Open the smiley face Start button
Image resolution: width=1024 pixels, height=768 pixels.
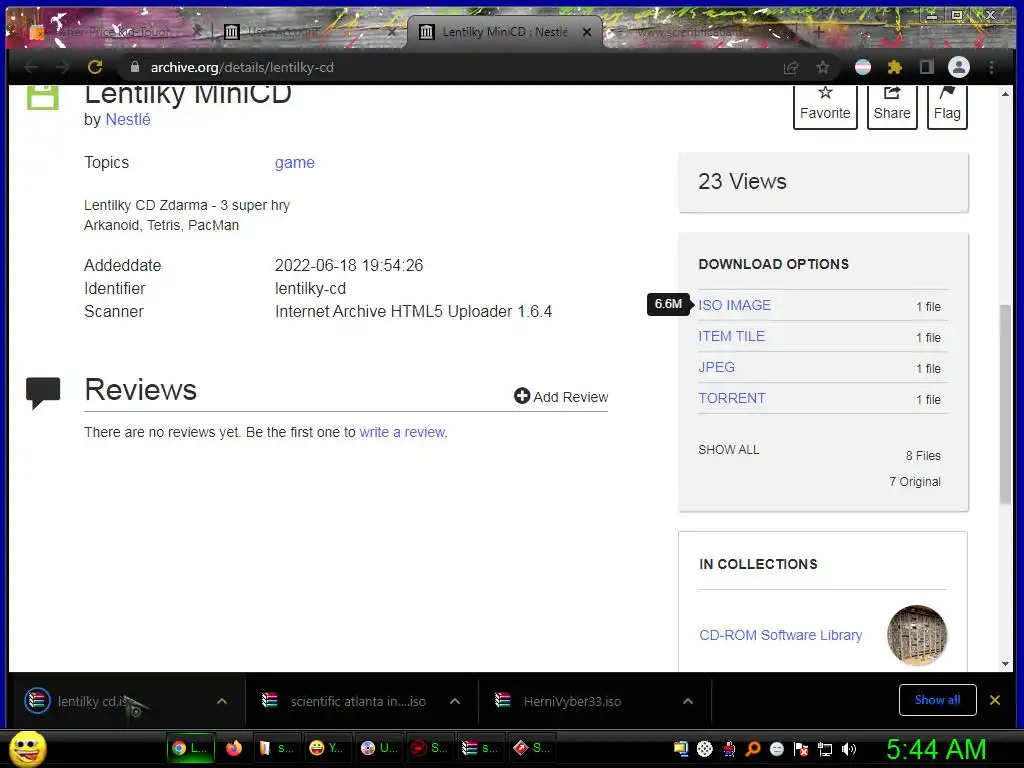[x=27, y=748]
